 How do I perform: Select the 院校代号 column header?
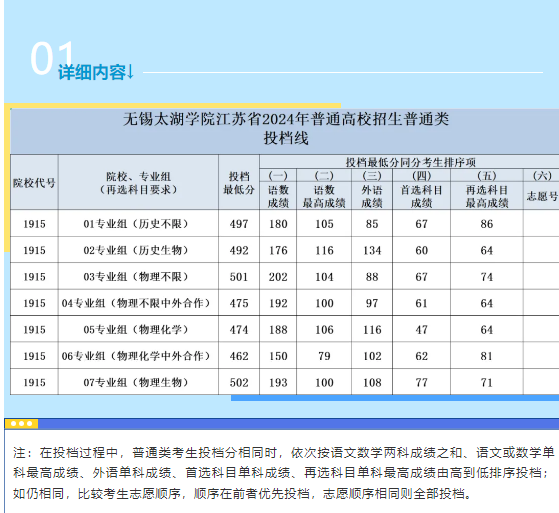[x=34, y=183]
